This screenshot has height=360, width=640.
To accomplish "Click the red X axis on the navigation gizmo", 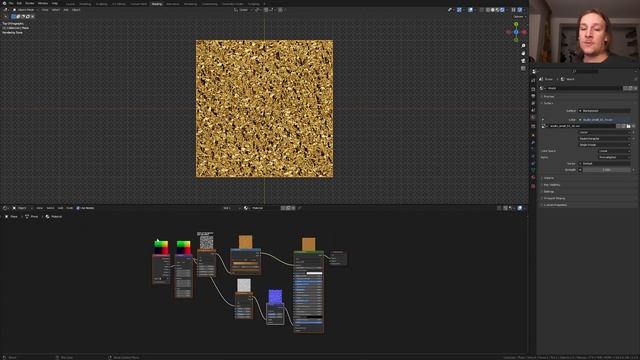I will (524, 32).
